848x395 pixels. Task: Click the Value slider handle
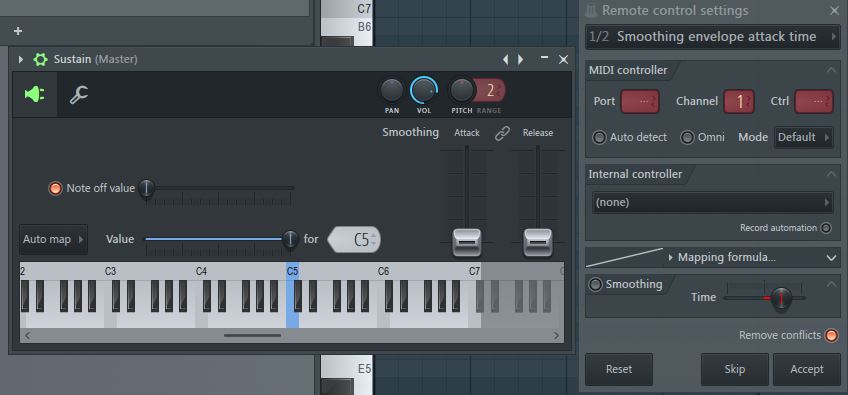point(290,239)
